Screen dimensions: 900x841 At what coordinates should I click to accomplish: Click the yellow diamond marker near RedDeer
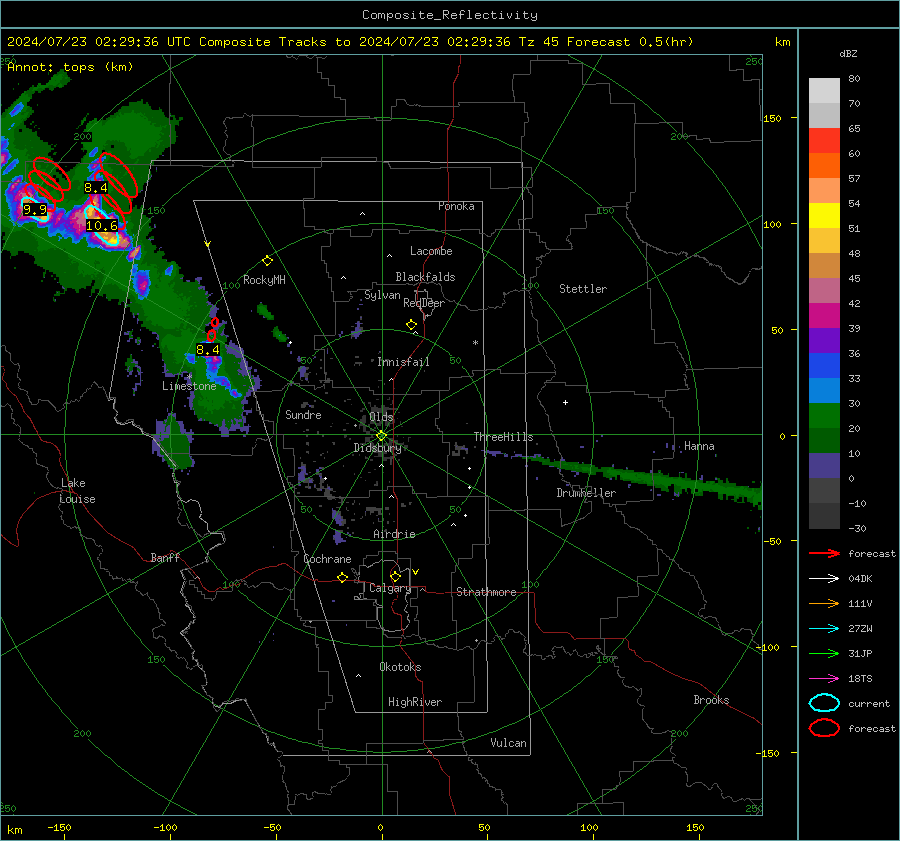[412, 325]
